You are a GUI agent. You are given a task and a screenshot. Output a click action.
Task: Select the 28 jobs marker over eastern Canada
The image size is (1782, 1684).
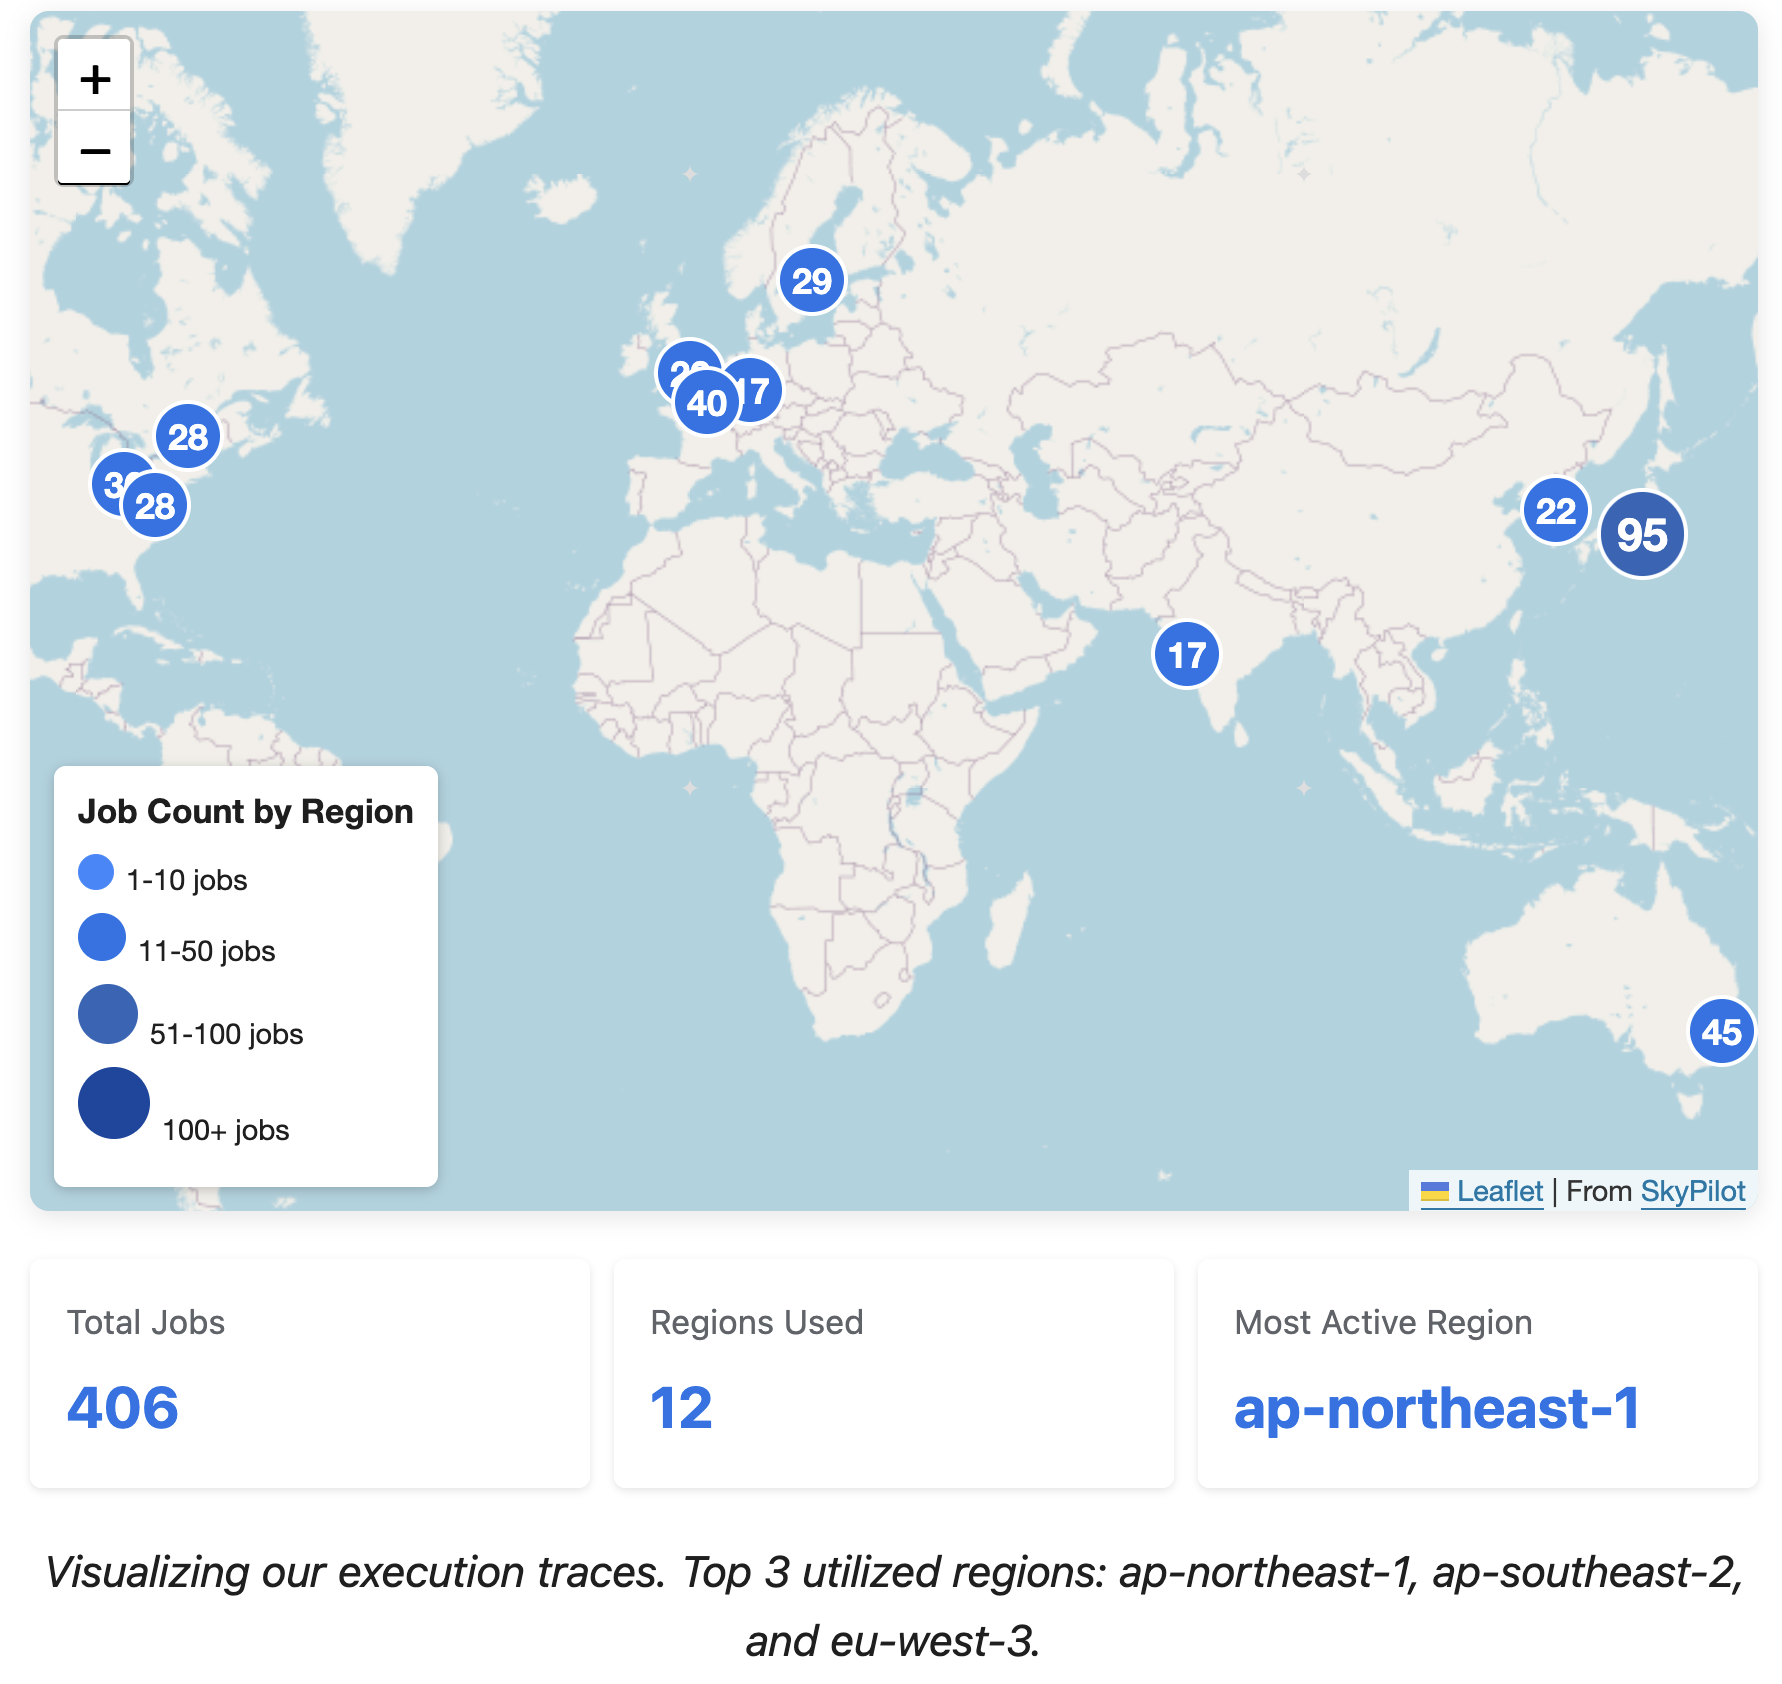[187, 436]
